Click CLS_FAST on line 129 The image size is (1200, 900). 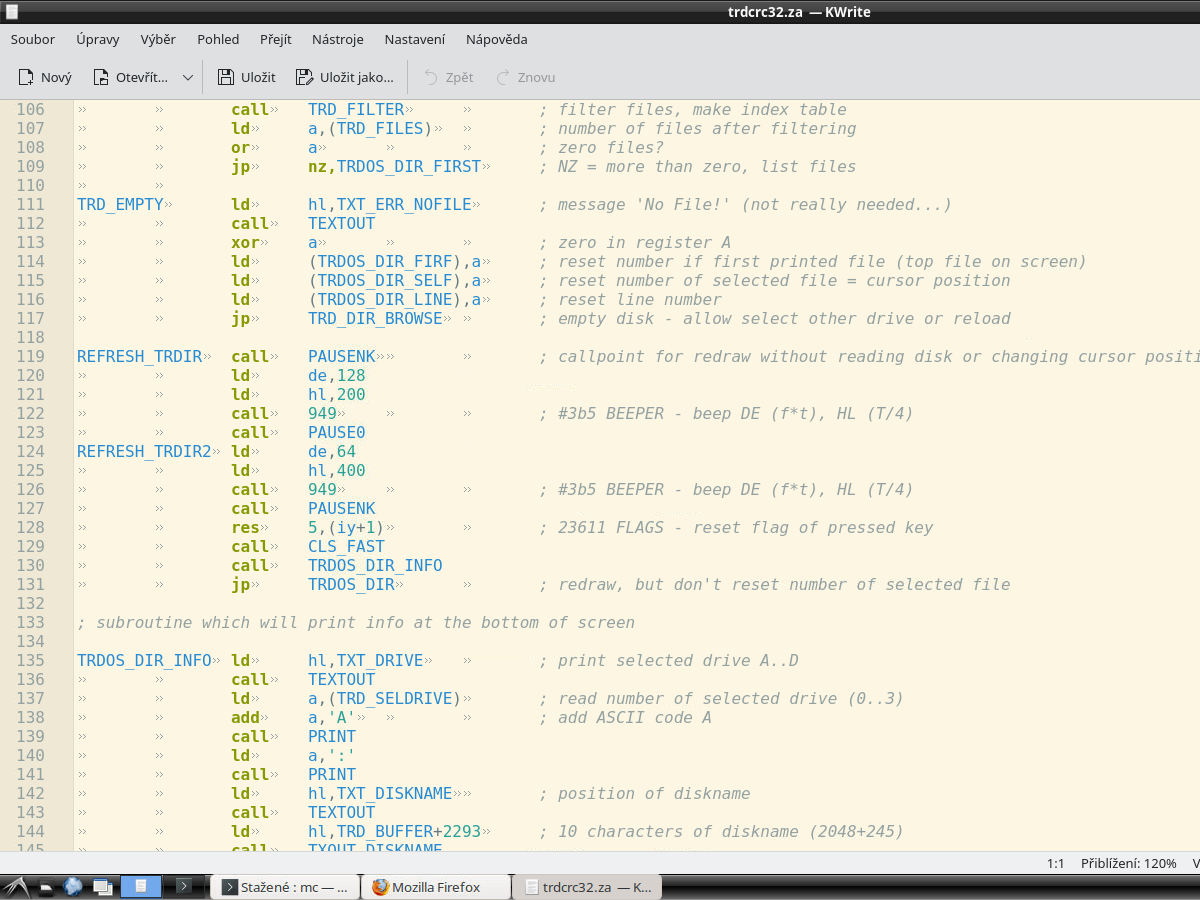point(346,547)
